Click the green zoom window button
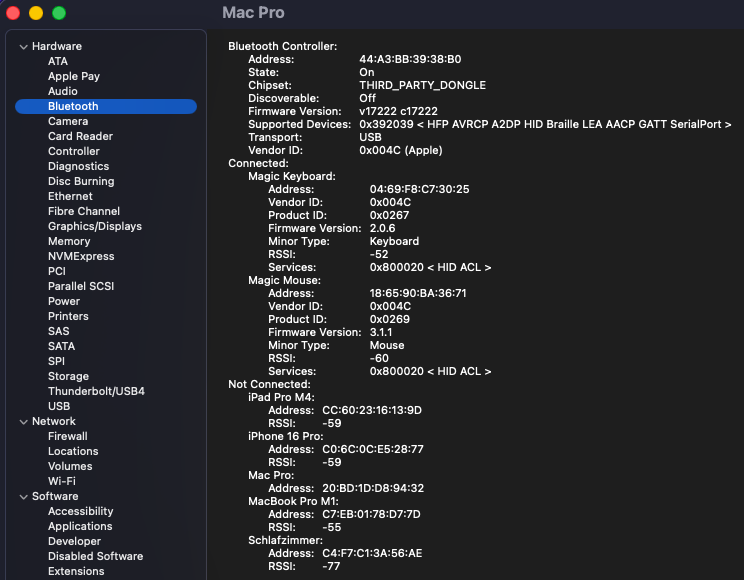Viewport: 744px width, 580px height. pos(59,13)
